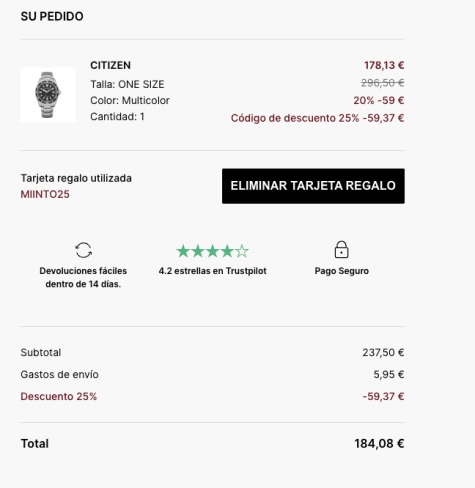Click the Pago Seguro label

(342, 271)
